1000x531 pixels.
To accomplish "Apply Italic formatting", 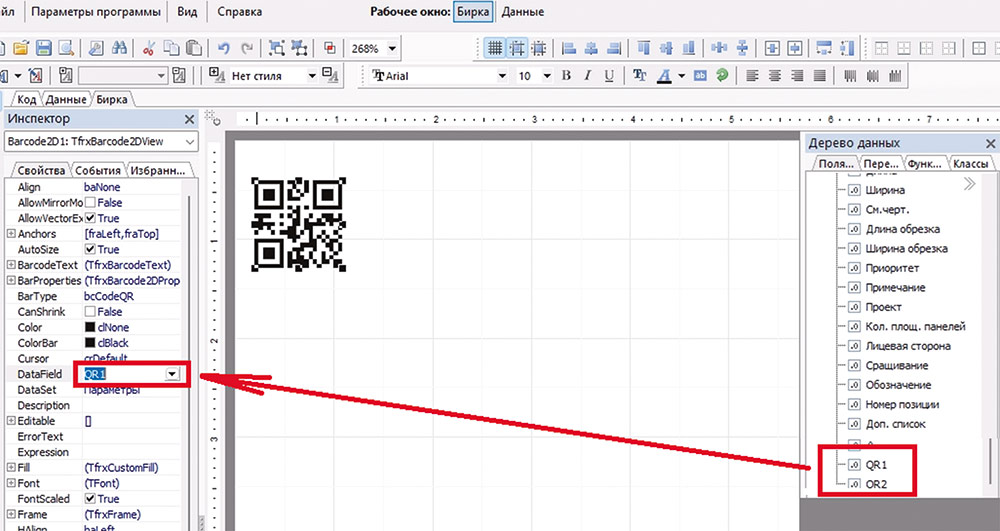I will pos(587,76).
